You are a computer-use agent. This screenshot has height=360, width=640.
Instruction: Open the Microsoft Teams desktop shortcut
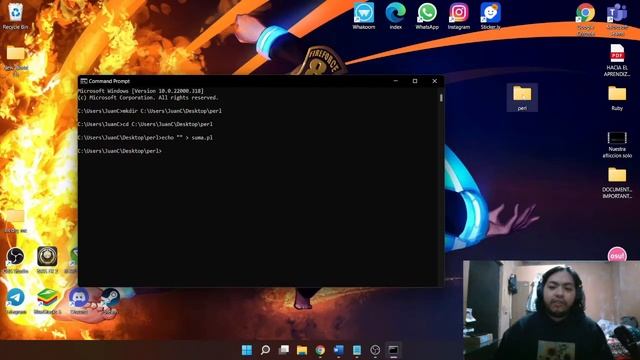(x=617, y=19)
